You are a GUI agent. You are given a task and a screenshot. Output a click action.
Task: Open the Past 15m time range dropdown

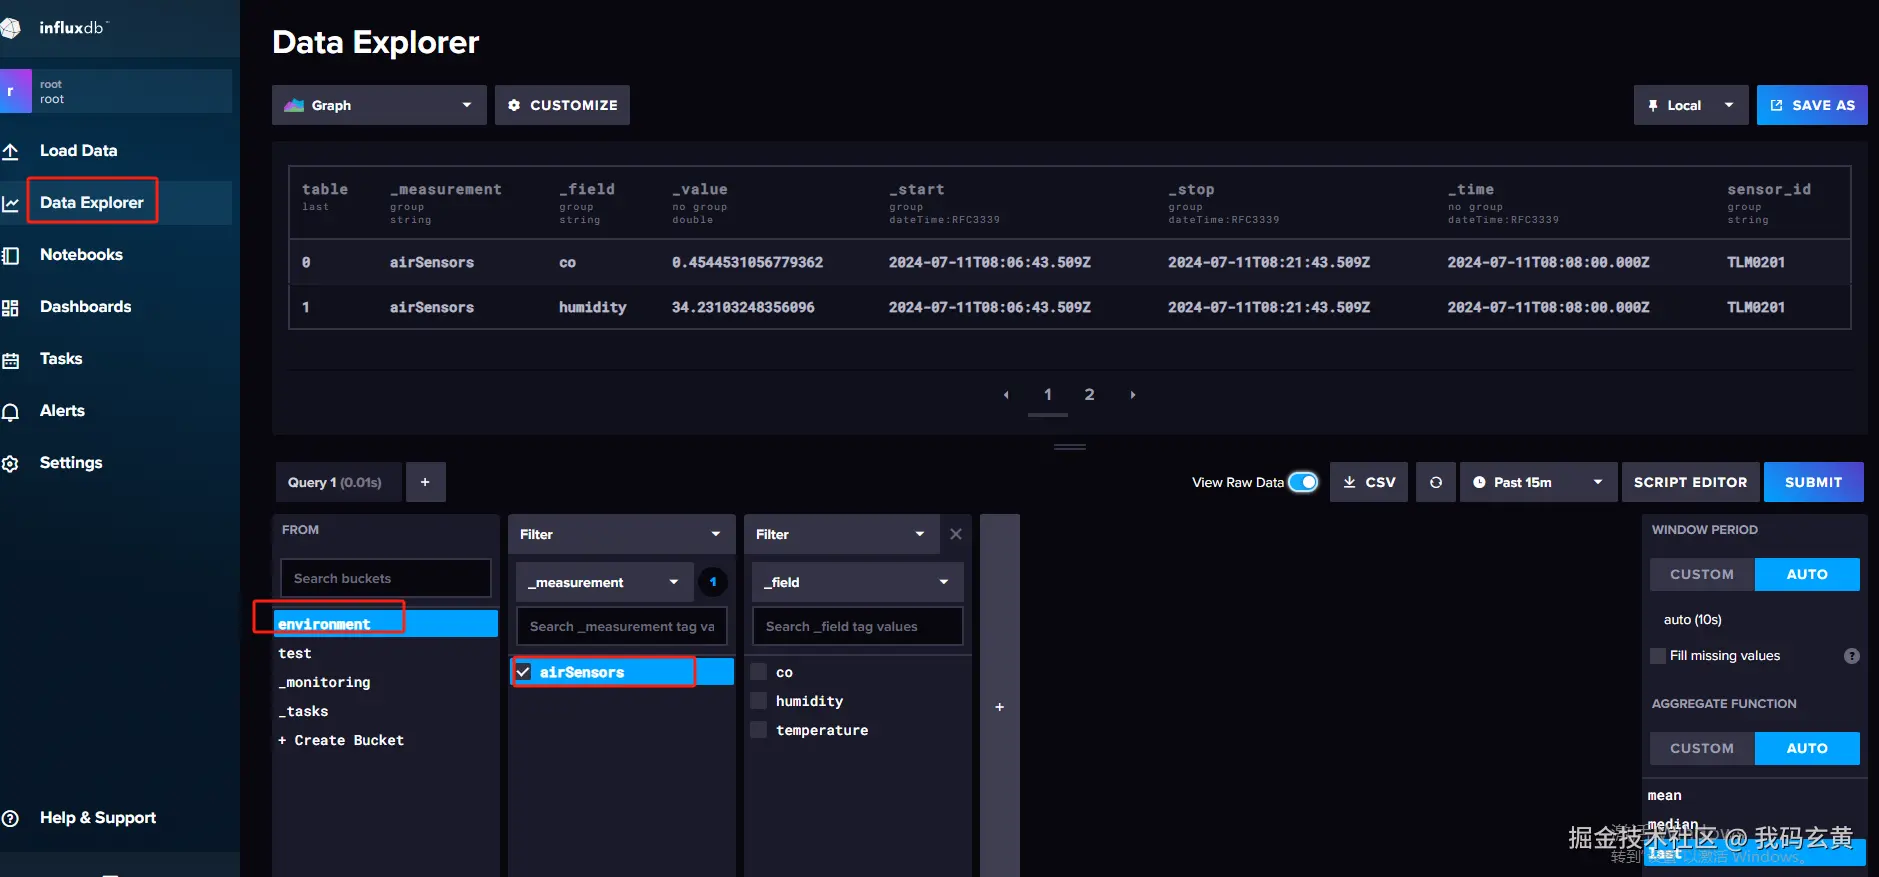[x=1538, y=482]
